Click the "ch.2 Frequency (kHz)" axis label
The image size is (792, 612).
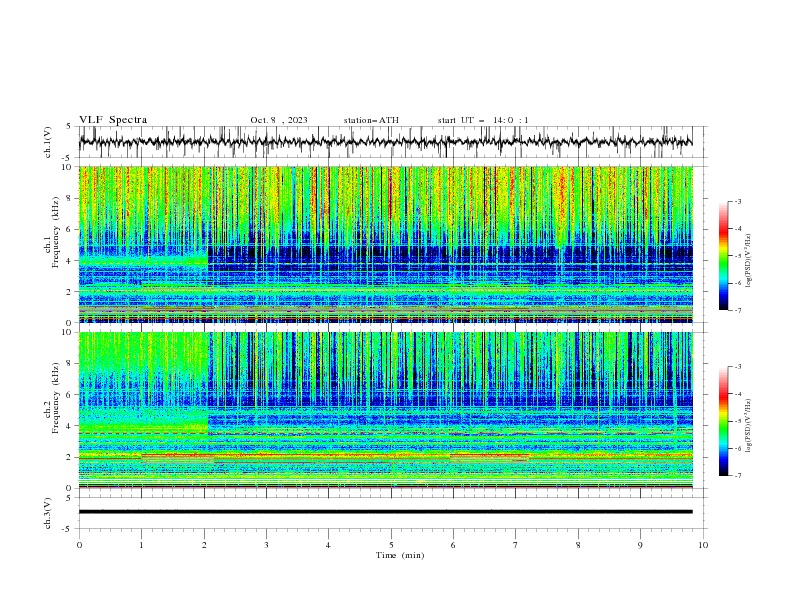click(x=52, y=397)
